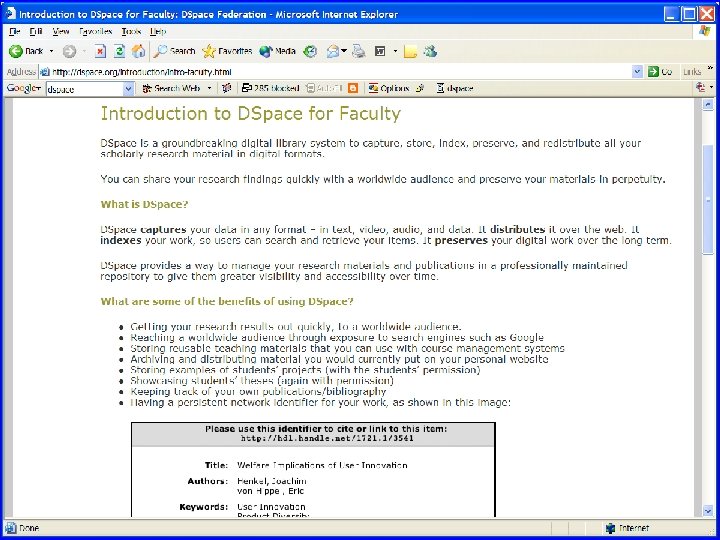Click the Links toolbar label
Image resolution: width=720 pixels, height=540 pixels.
(692, 72)
